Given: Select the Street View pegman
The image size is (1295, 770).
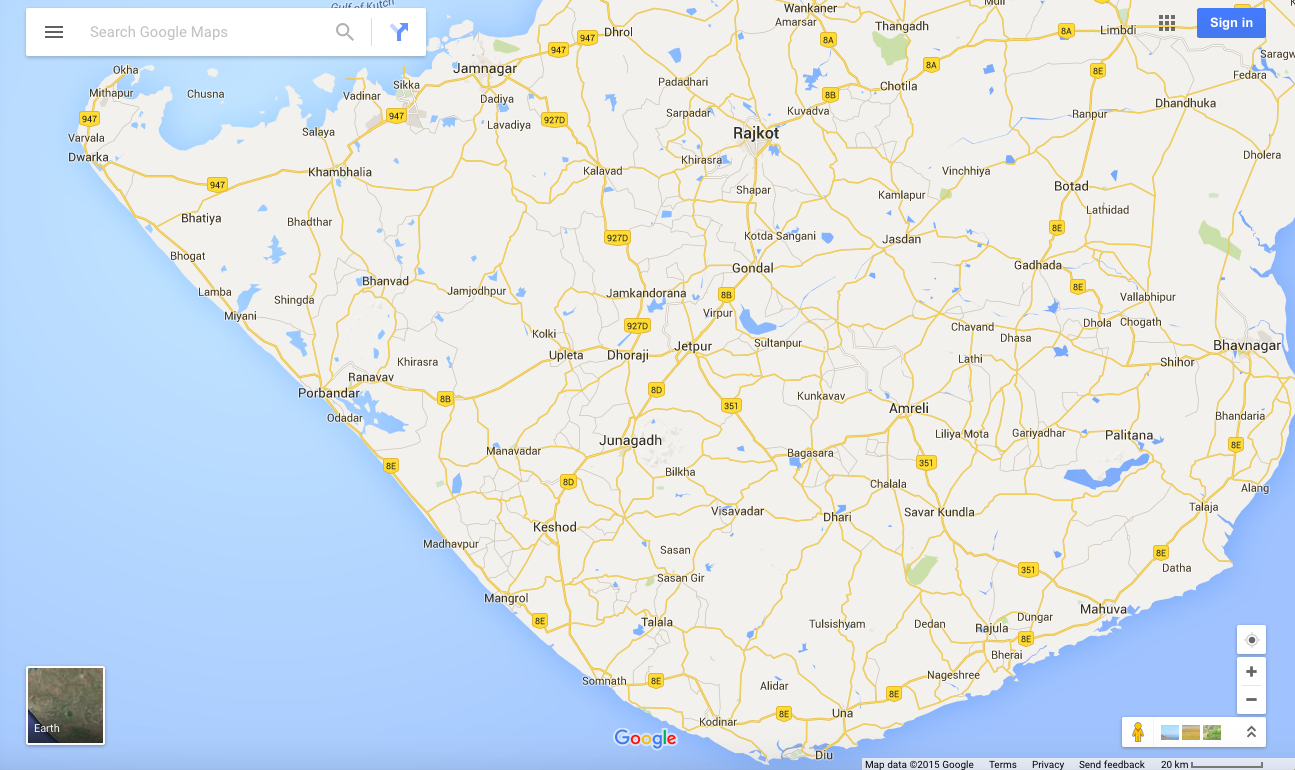Looking at the screenshot, I should (x=1137, y=732).
